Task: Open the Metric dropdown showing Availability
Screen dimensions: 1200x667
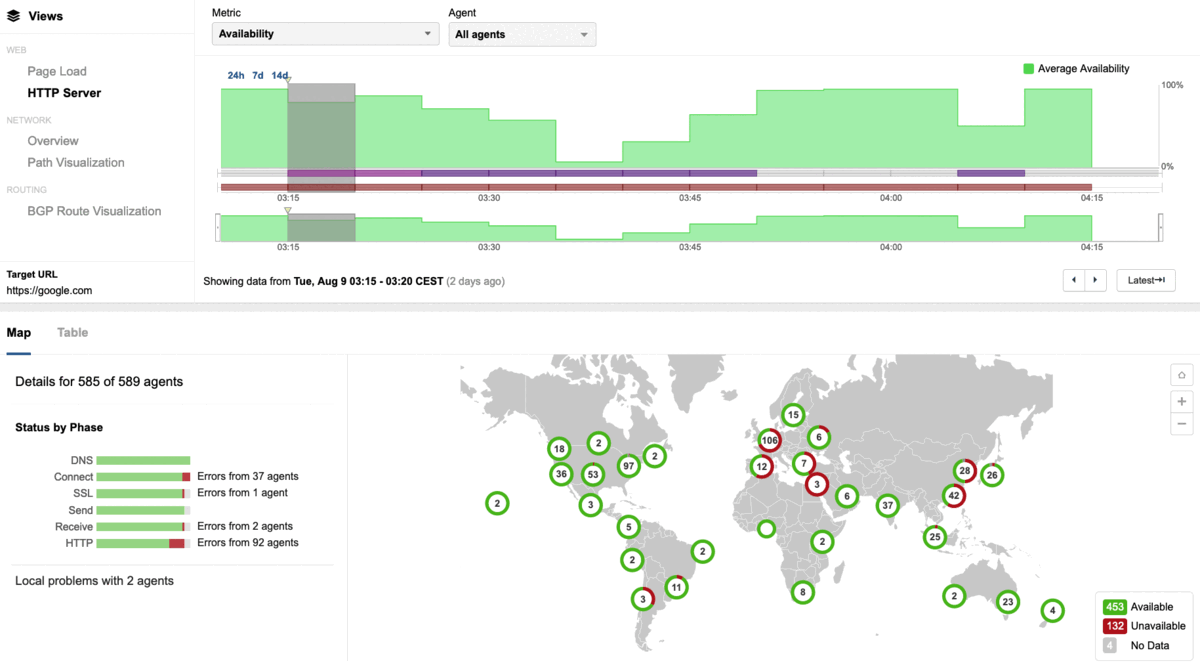Action: point(325,34)
